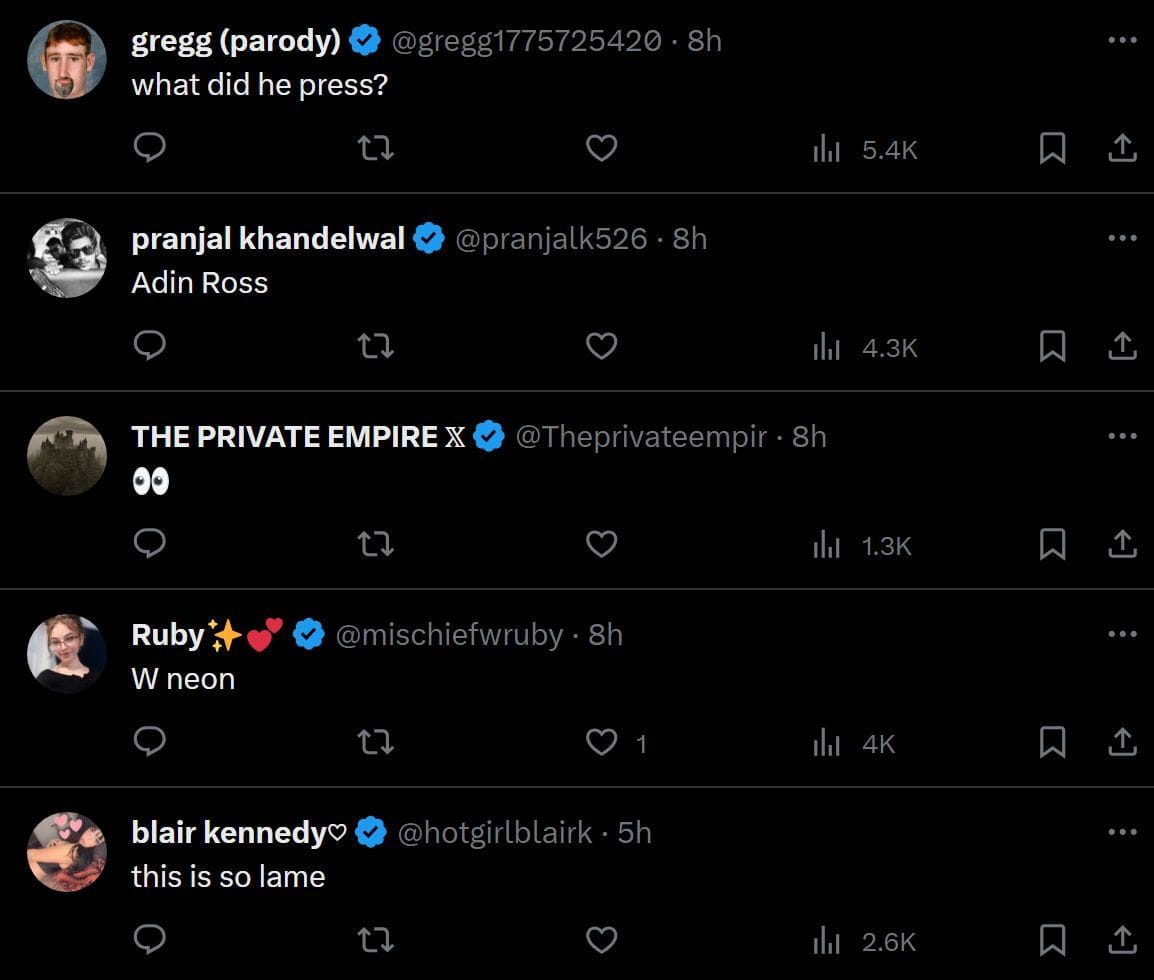This screenshot has height=980, width=1154.
Task: Open the @mischiefwruby profile handle
Action: click(x=449, y=635)
